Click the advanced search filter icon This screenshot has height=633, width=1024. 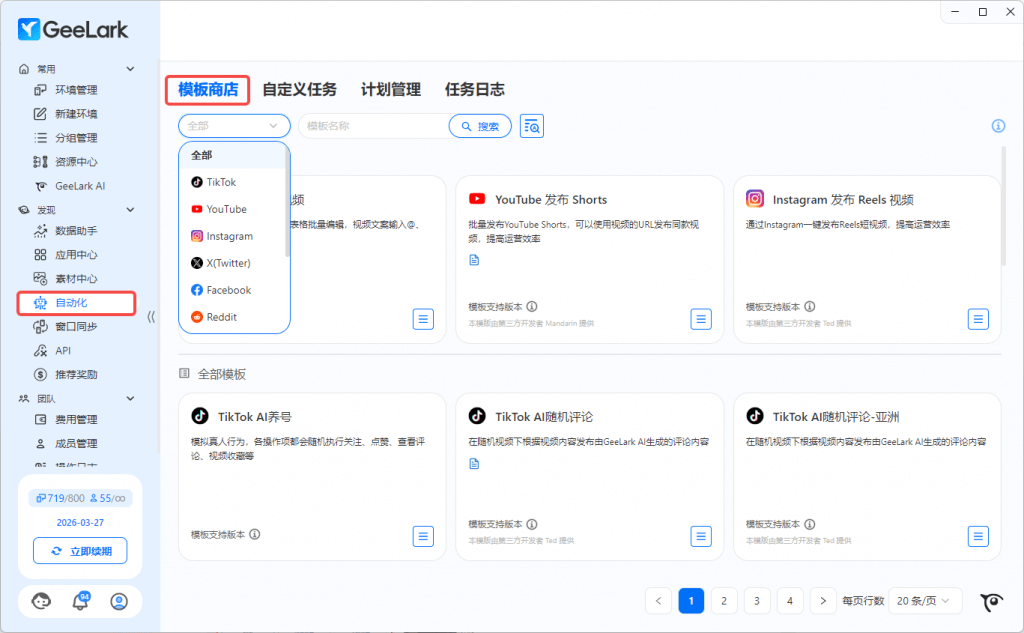(x=532, y=126)
